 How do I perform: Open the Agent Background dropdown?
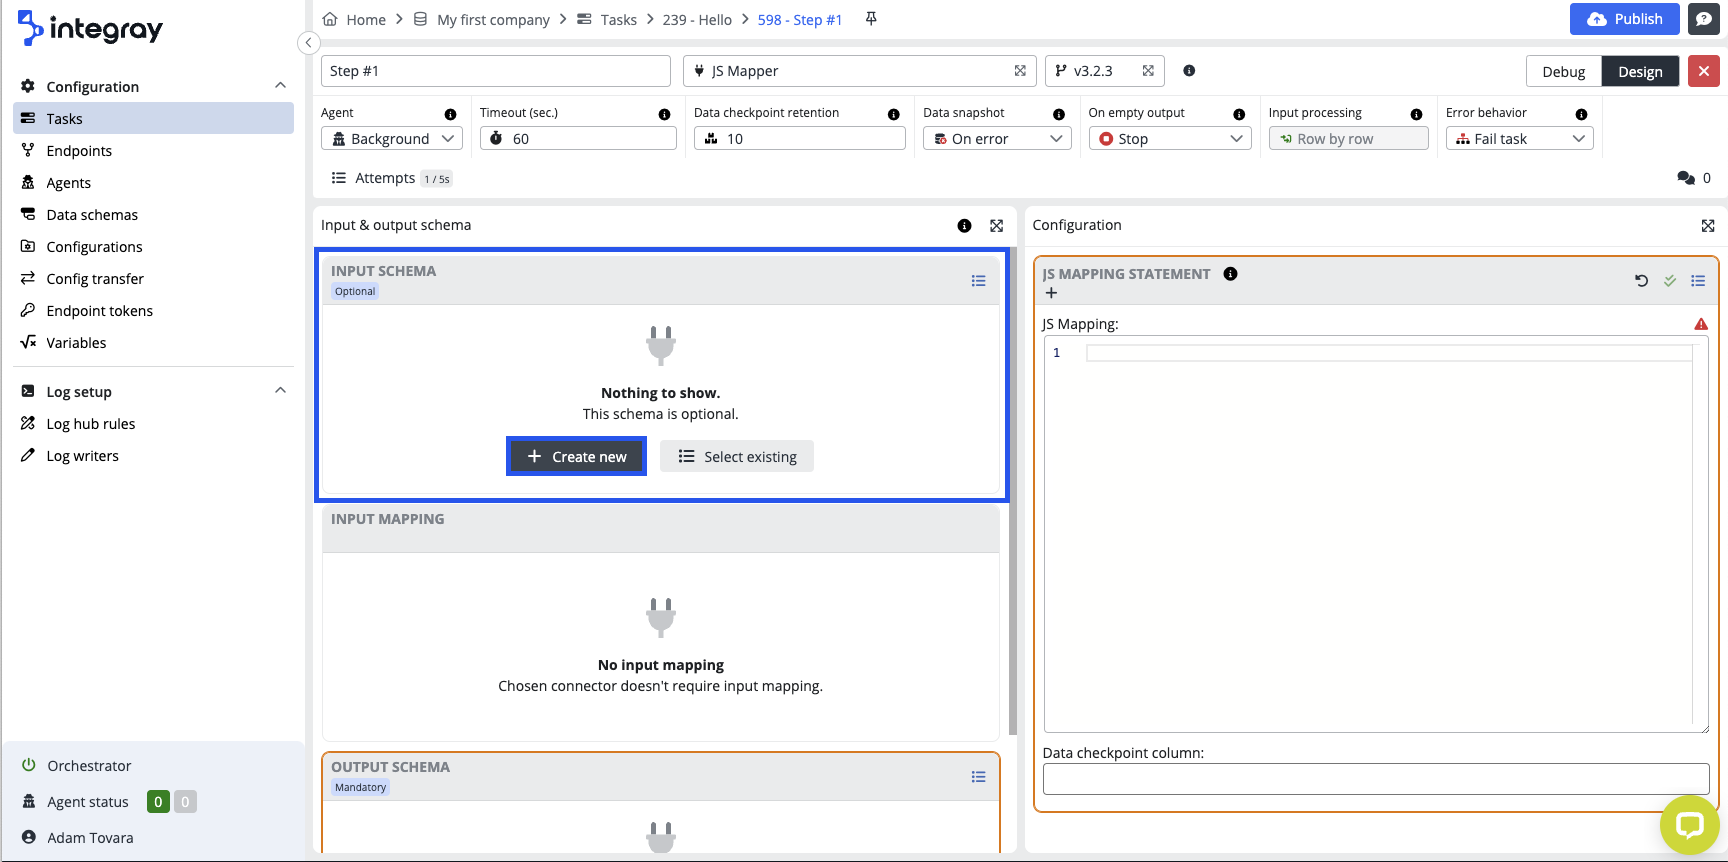click(x=392, y=139)
